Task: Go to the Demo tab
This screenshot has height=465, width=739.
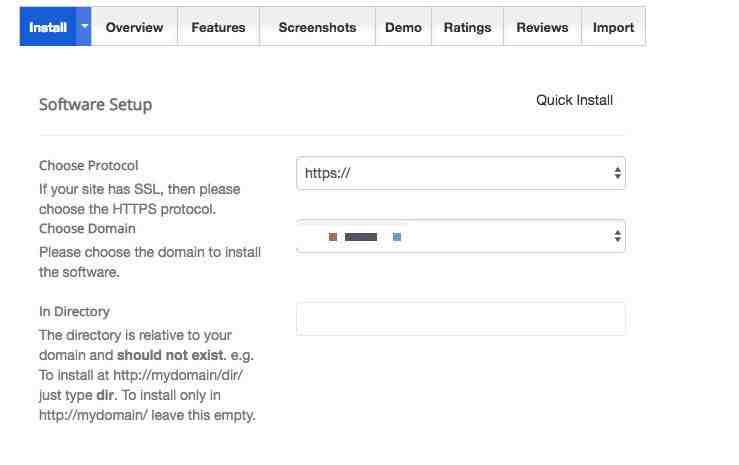Action: (403, 27)
